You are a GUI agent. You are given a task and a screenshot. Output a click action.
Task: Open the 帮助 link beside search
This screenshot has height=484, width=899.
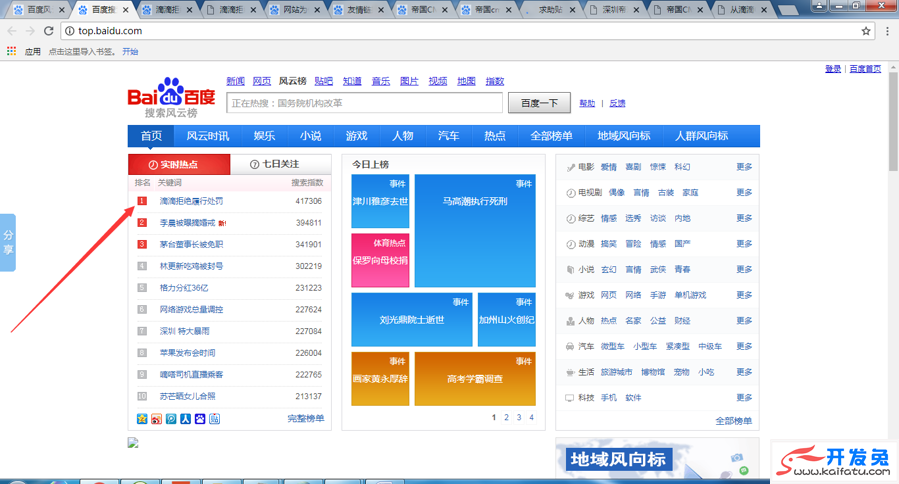[x=587, y=103]
